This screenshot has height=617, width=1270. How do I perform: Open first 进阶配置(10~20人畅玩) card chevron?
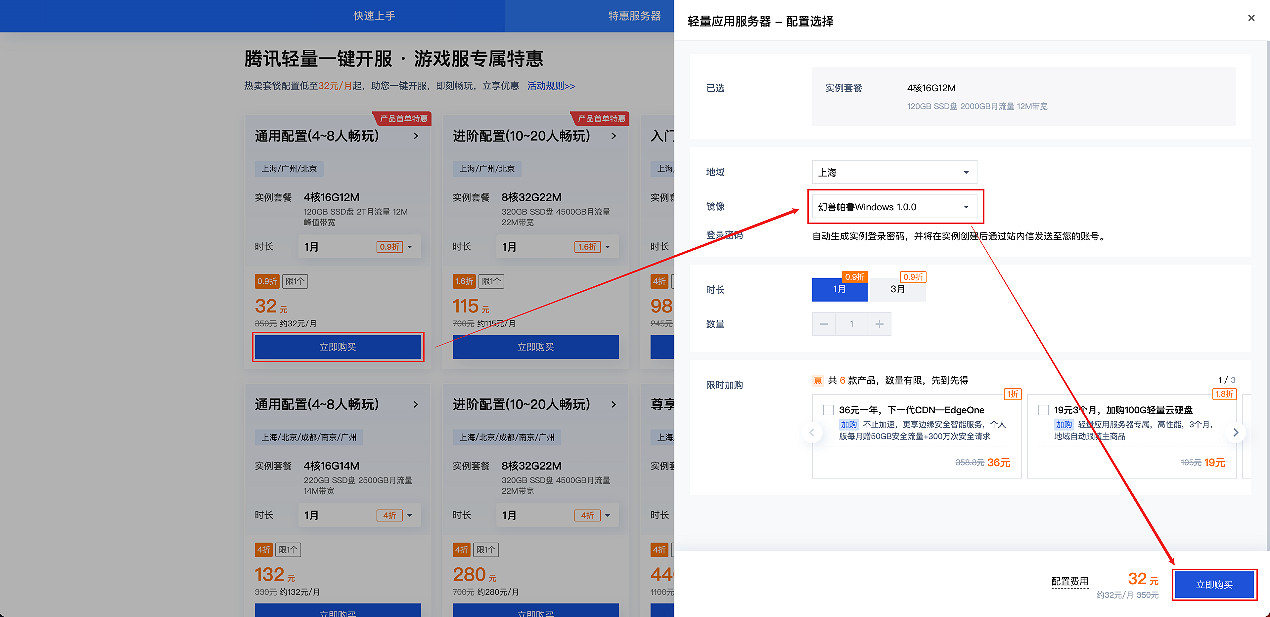614,137
